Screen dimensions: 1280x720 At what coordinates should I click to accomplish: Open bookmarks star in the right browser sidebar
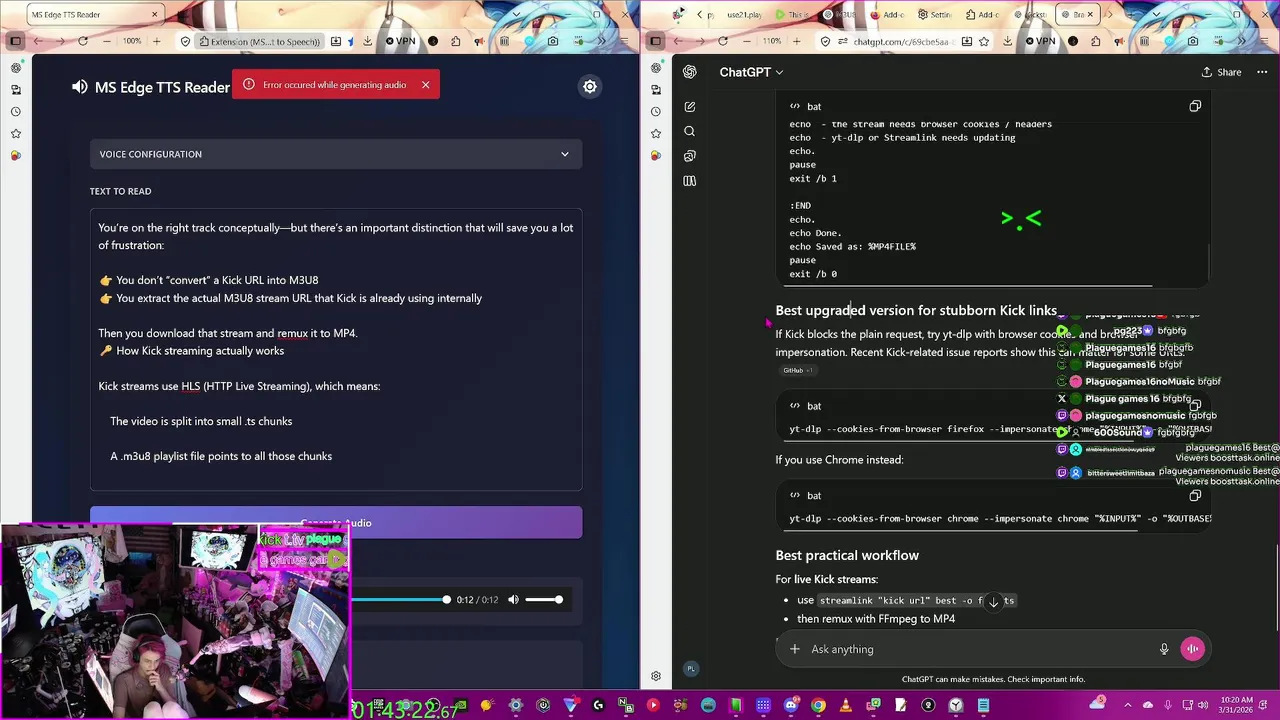click(x=655, y=133)
